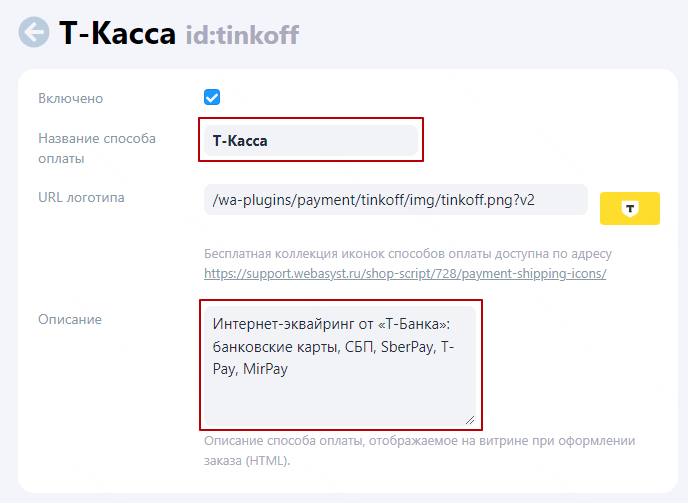Edit the payment method name field
Viewport: 688px width, 503px height.
point(311,140)
